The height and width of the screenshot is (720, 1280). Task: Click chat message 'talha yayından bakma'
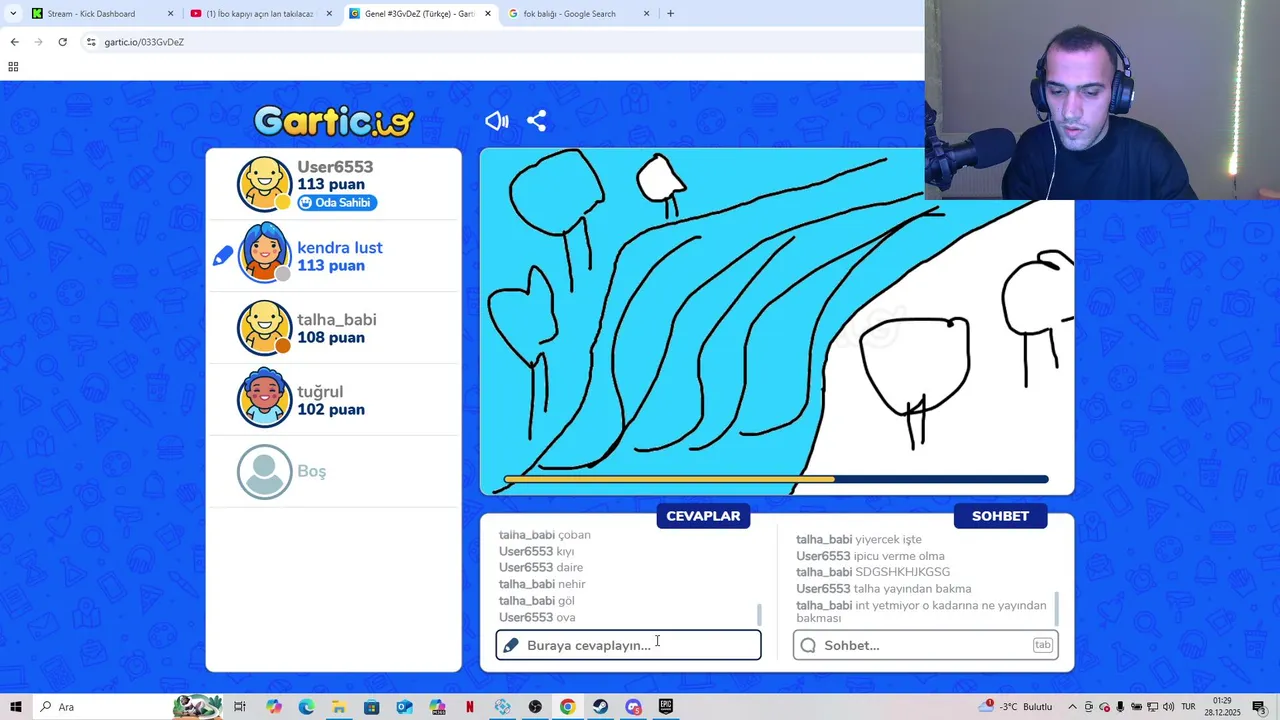click(884, 589)
